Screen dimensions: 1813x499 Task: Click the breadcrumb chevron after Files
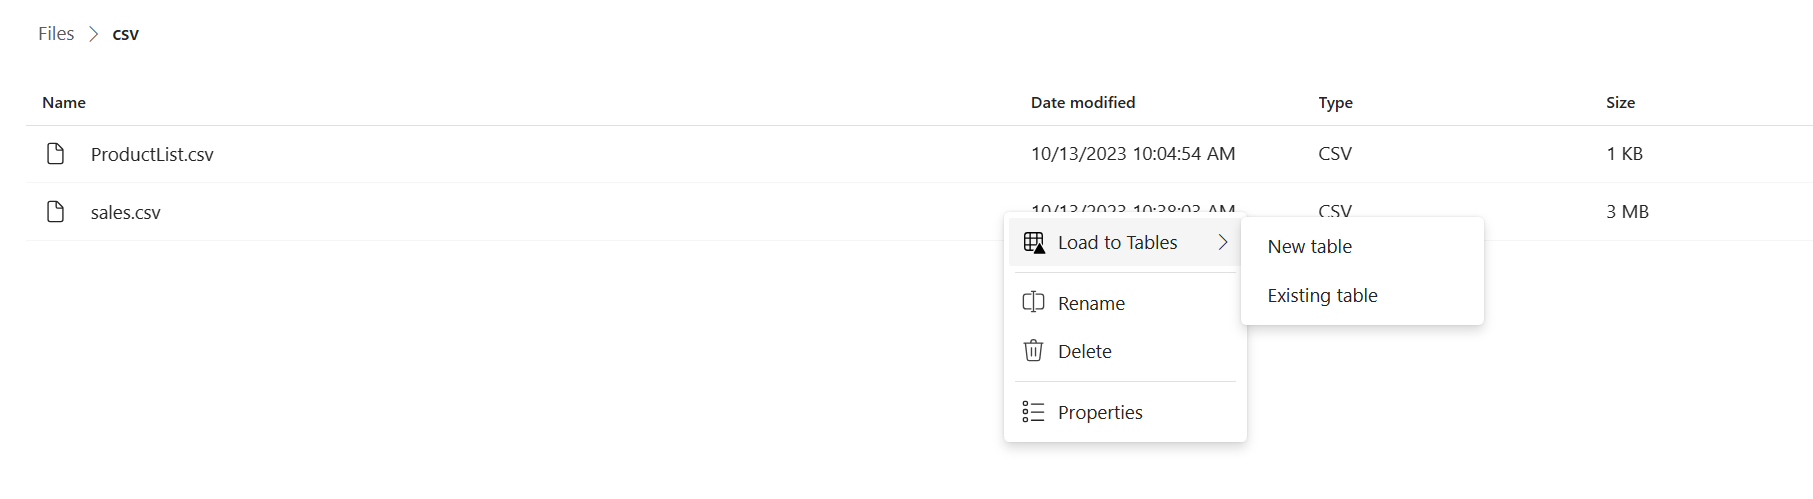[93, 34]
